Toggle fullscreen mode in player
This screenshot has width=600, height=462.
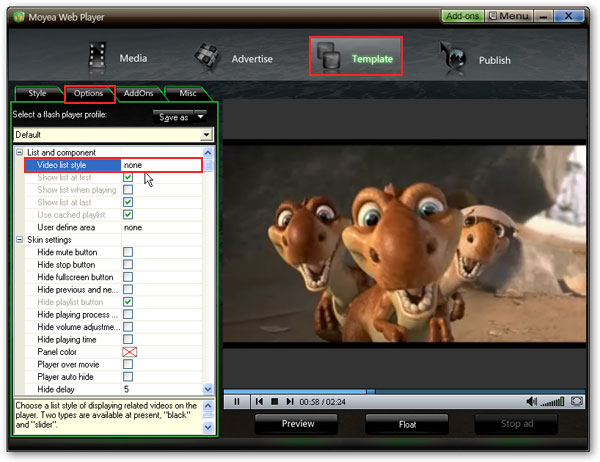click(x=576, y=401)
